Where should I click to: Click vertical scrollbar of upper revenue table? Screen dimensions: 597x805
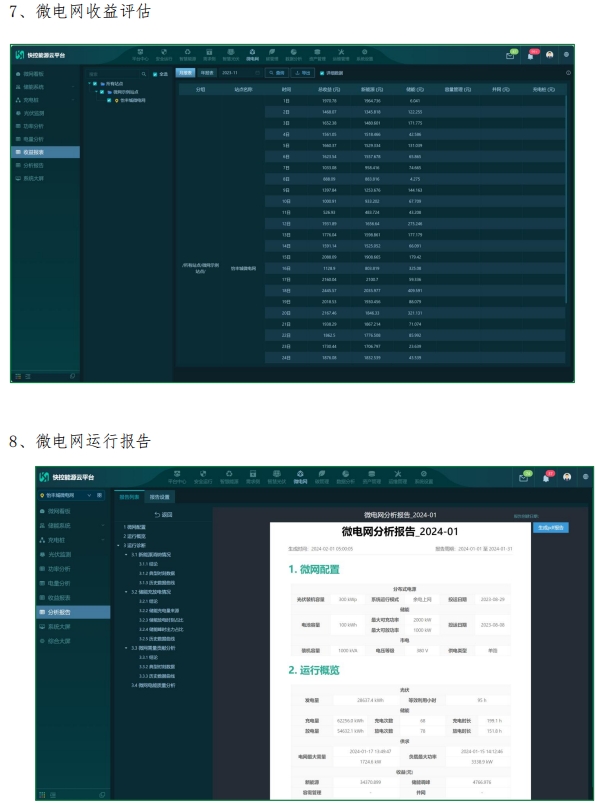click(566, 200)
